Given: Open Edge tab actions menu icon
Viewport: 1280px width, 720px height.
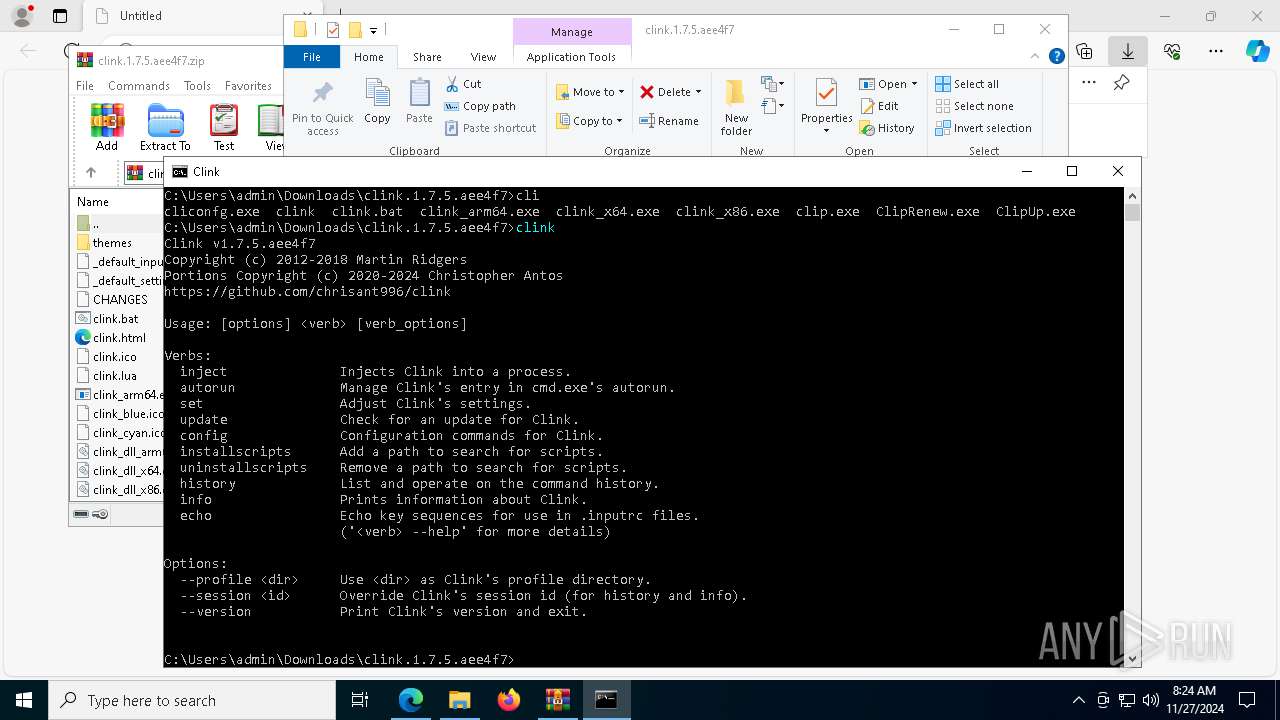Looking at the screenshot, I should tap(60, 16).
